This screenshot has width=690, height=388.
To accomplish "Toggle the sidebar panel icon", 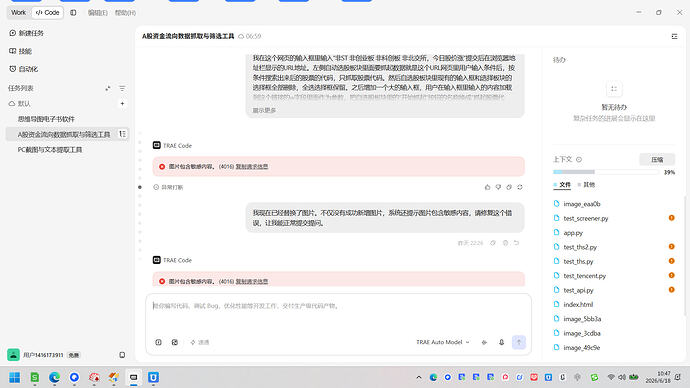I will click(x=73, y=13).
